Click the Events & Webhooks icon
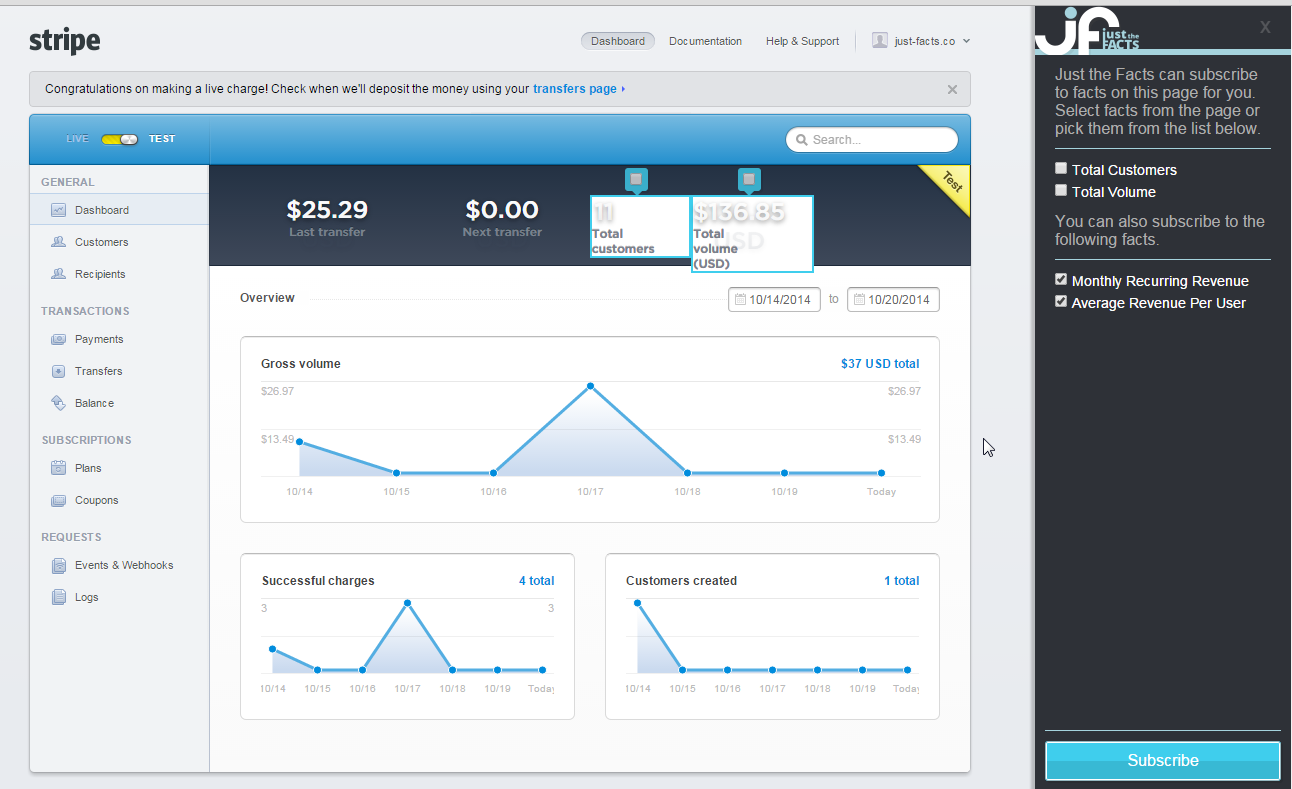This screenshot has height=789, width=1292. (x=58, y=565)
